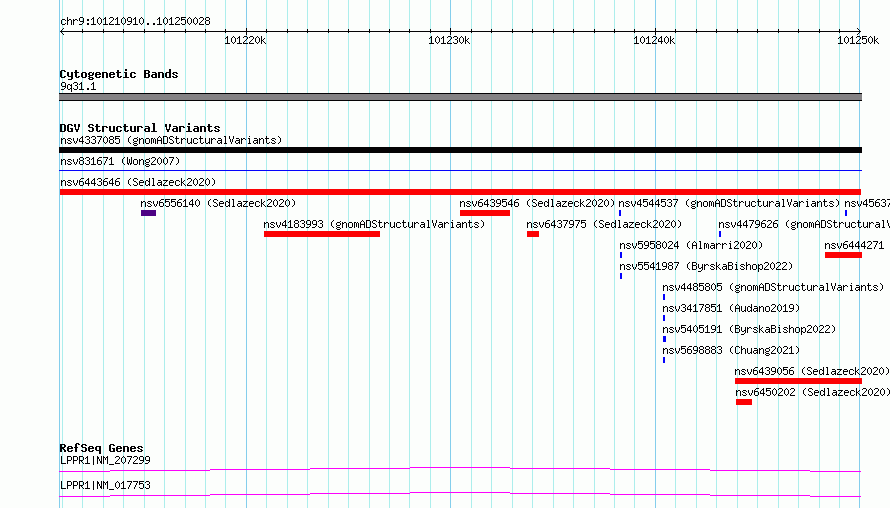
Task: Click the red nsv6439546 variant bar
Action: coord(485,213)
